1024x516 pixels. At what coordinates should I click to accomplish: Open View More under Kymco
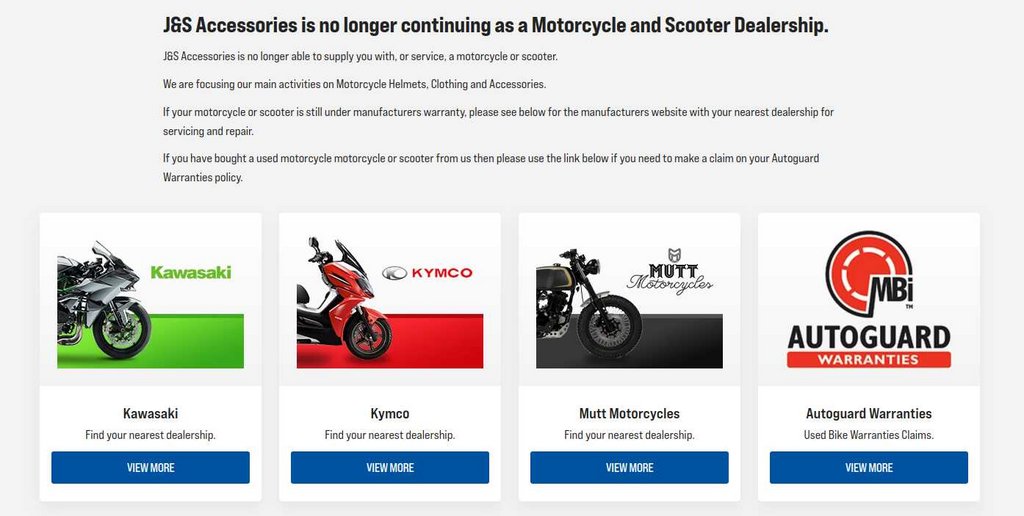coord(390,468)
